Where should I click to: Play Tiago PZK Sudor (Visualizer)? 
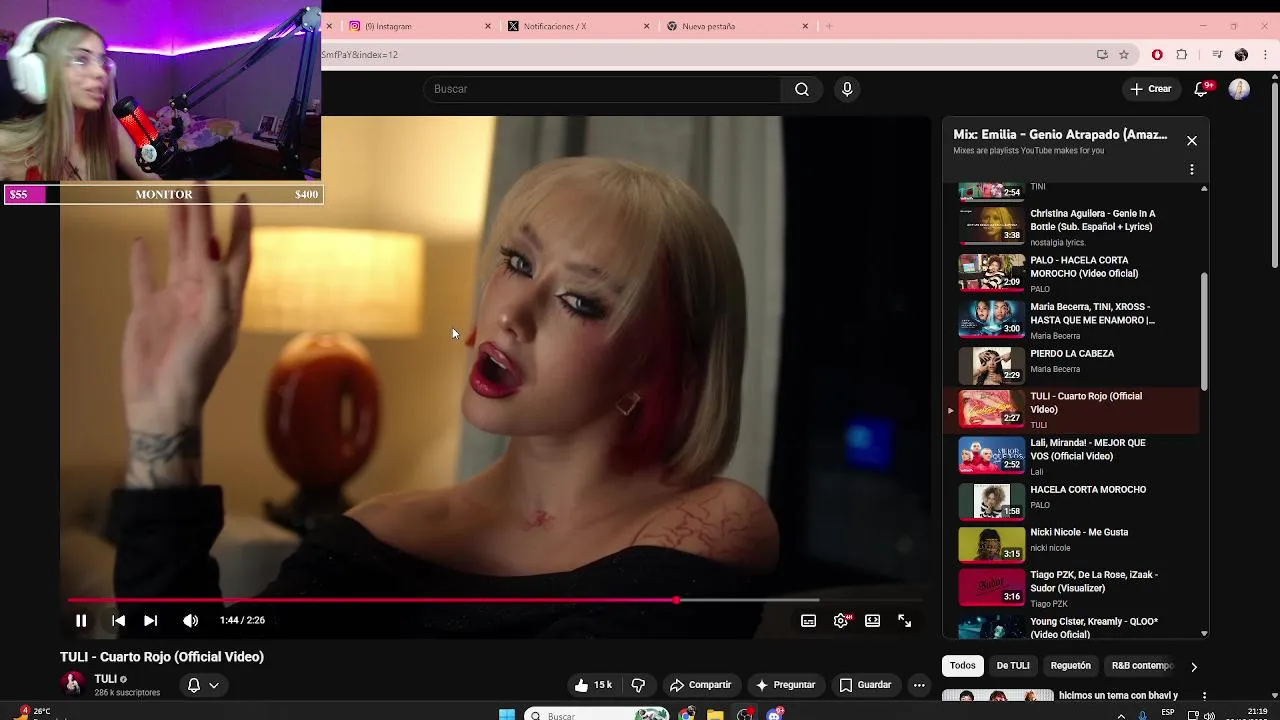point(1070,588)
